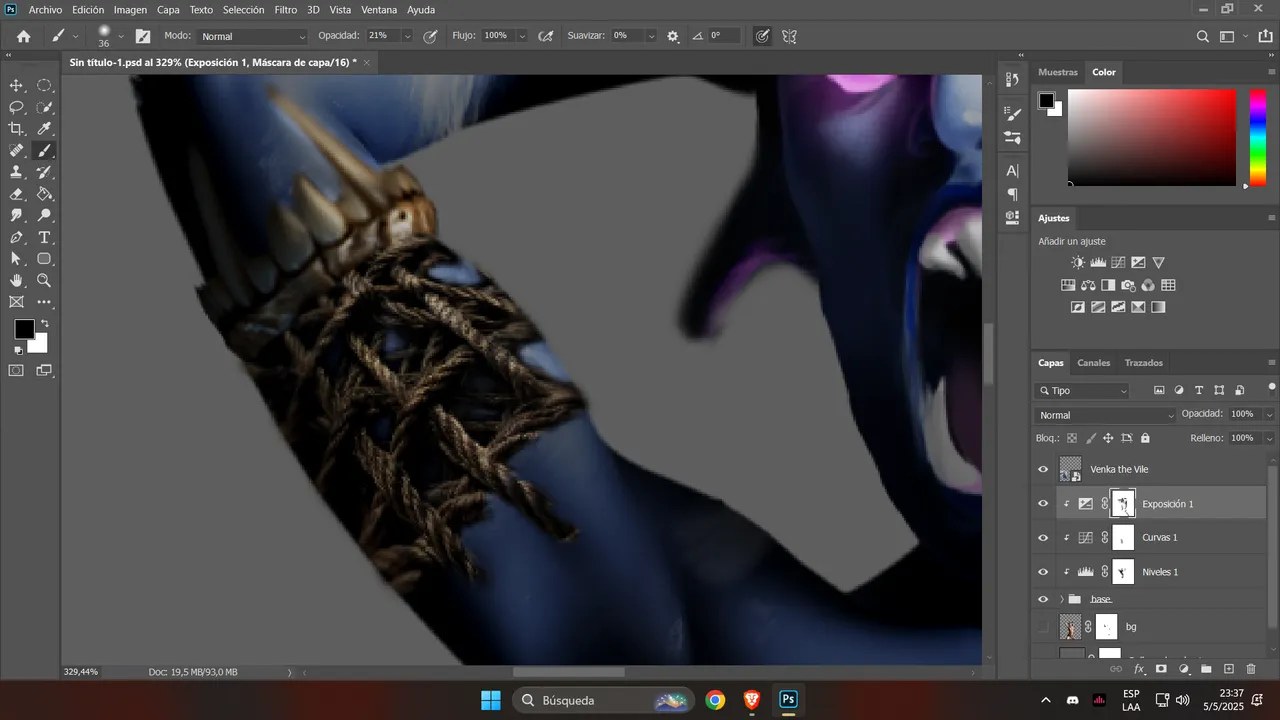
Task: Select the Type tool
Action: point(45,237)
